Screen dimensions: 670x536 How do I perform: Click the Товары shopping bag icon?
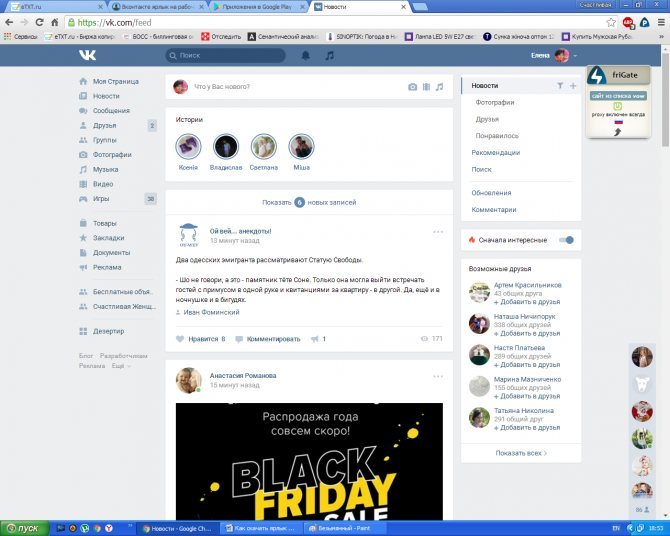coord(83,223)
